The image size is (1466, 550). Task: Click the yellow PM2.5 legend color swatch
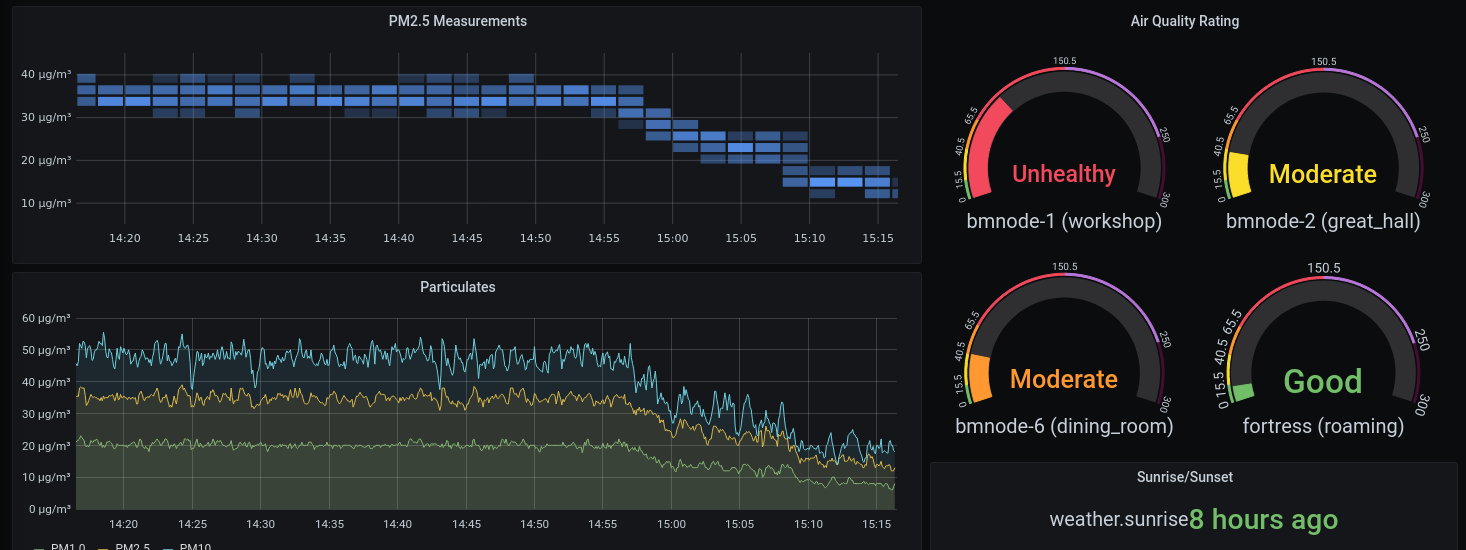point(103,547)
